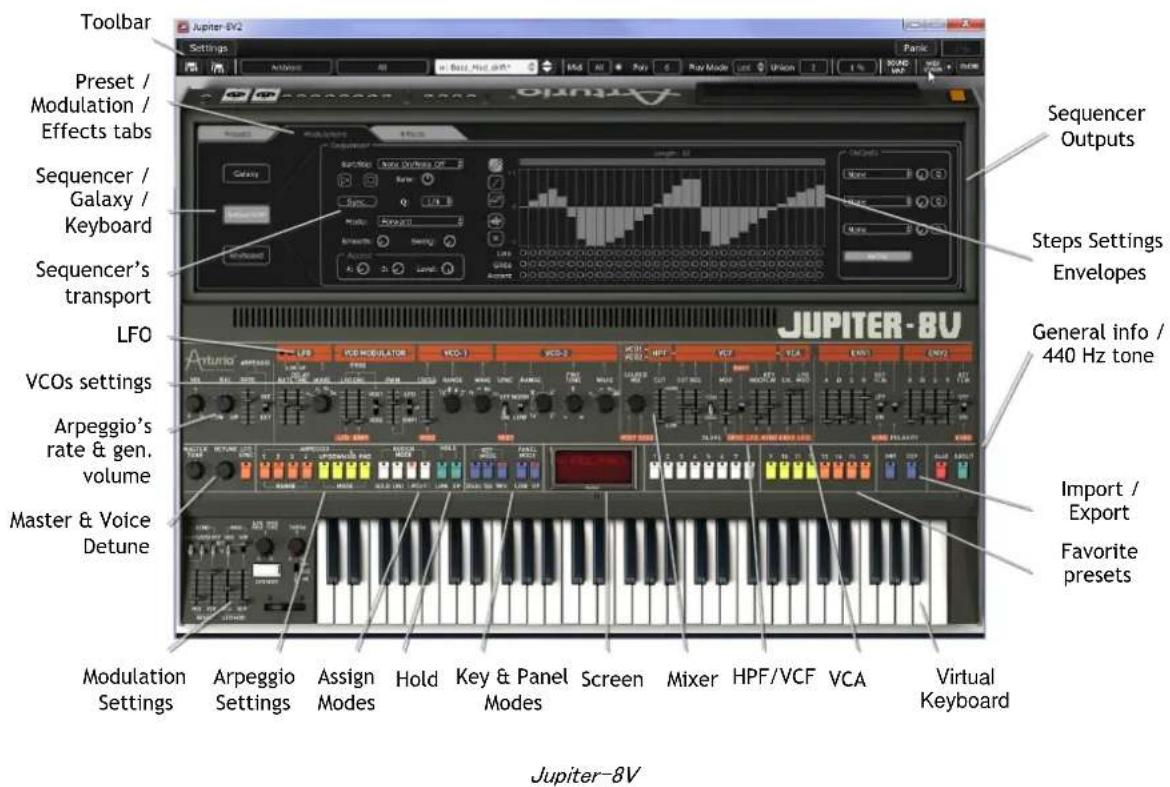1170x787 pixels.
Task: Open the sequencer Q quantize dropdown
Action: point(437,201)
